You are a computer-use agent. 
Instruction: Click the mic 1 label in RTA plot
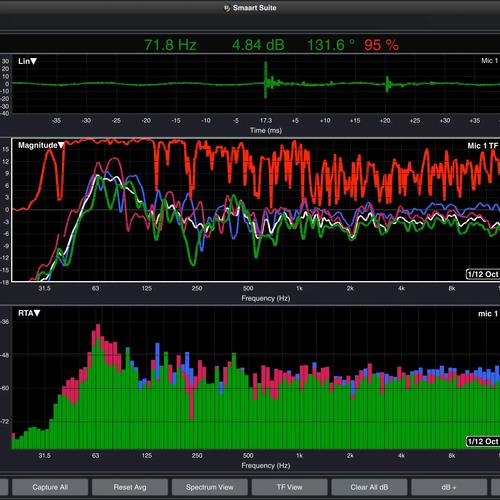click(x=488, y=314)
